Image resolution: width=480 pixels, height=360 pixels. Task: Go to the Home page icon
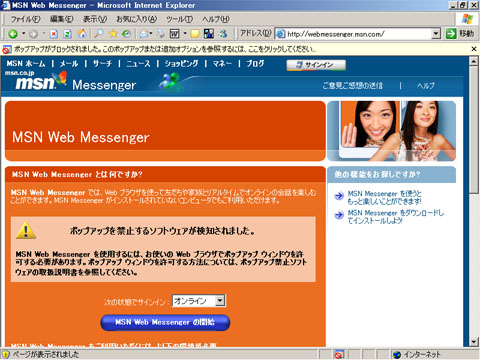82,34
